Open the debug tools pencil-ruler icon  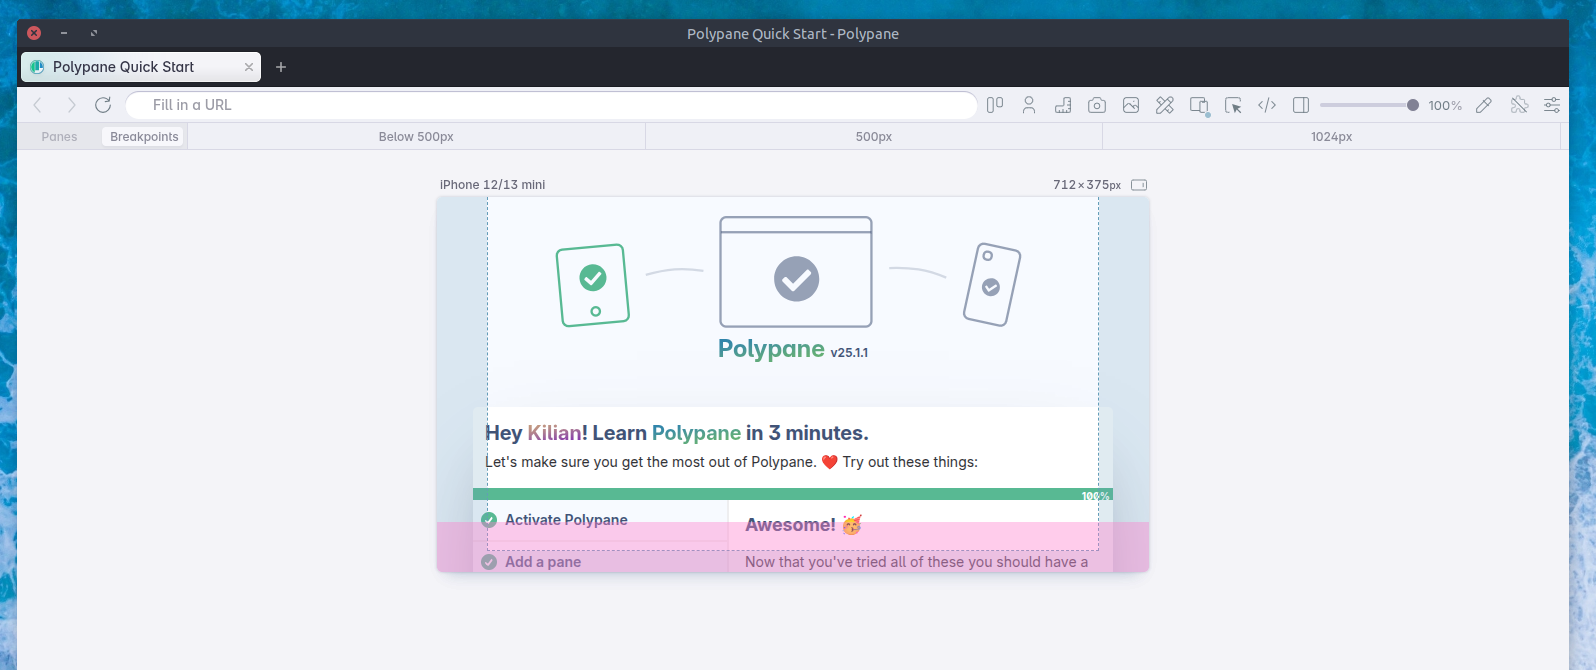1165,105
